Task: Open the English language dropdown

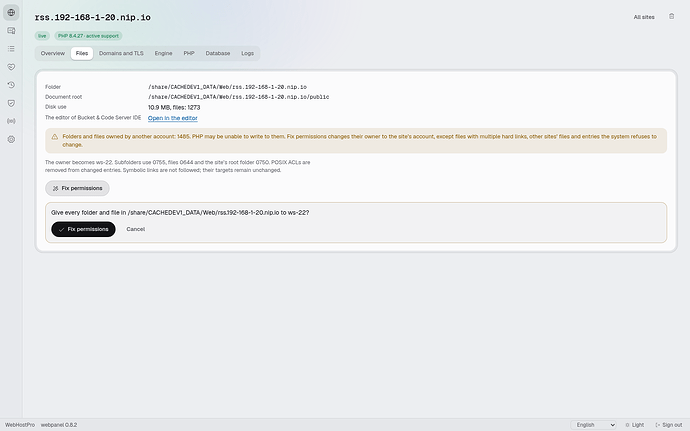Action: [x=595, y=425]
